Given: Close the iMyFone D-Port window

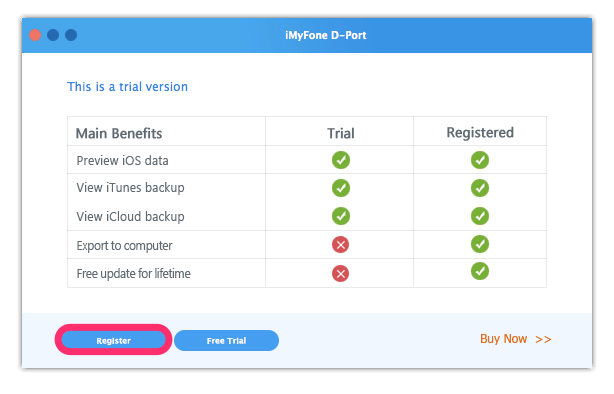Looking at the screenshot, I should (35, 35).
